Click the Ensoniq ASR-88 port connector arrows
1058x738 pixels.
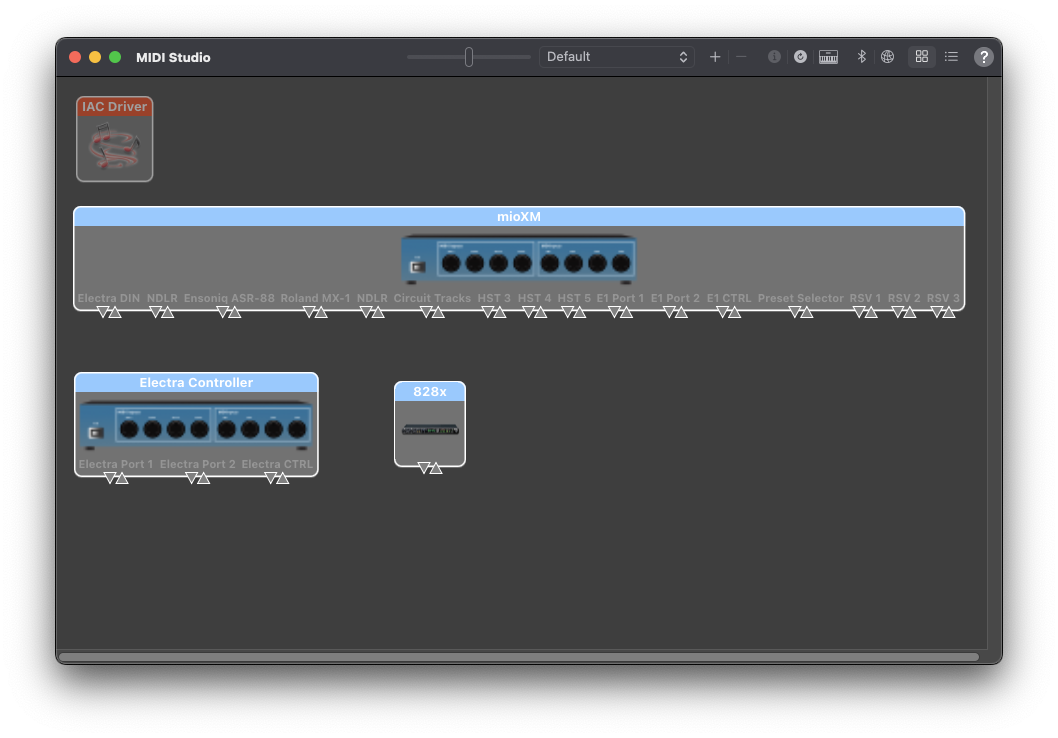click(x=229, y=312)
